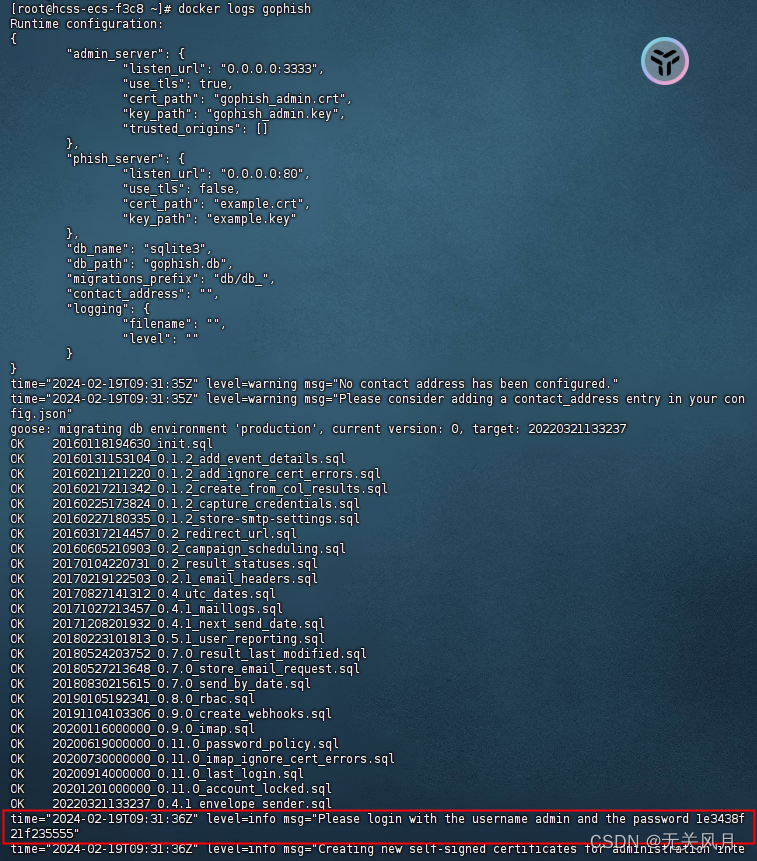Screen dimensions: 757x861
Task: Select the create_webhooks.sql row
Action: pyautogui.click(x=171, y=714)
